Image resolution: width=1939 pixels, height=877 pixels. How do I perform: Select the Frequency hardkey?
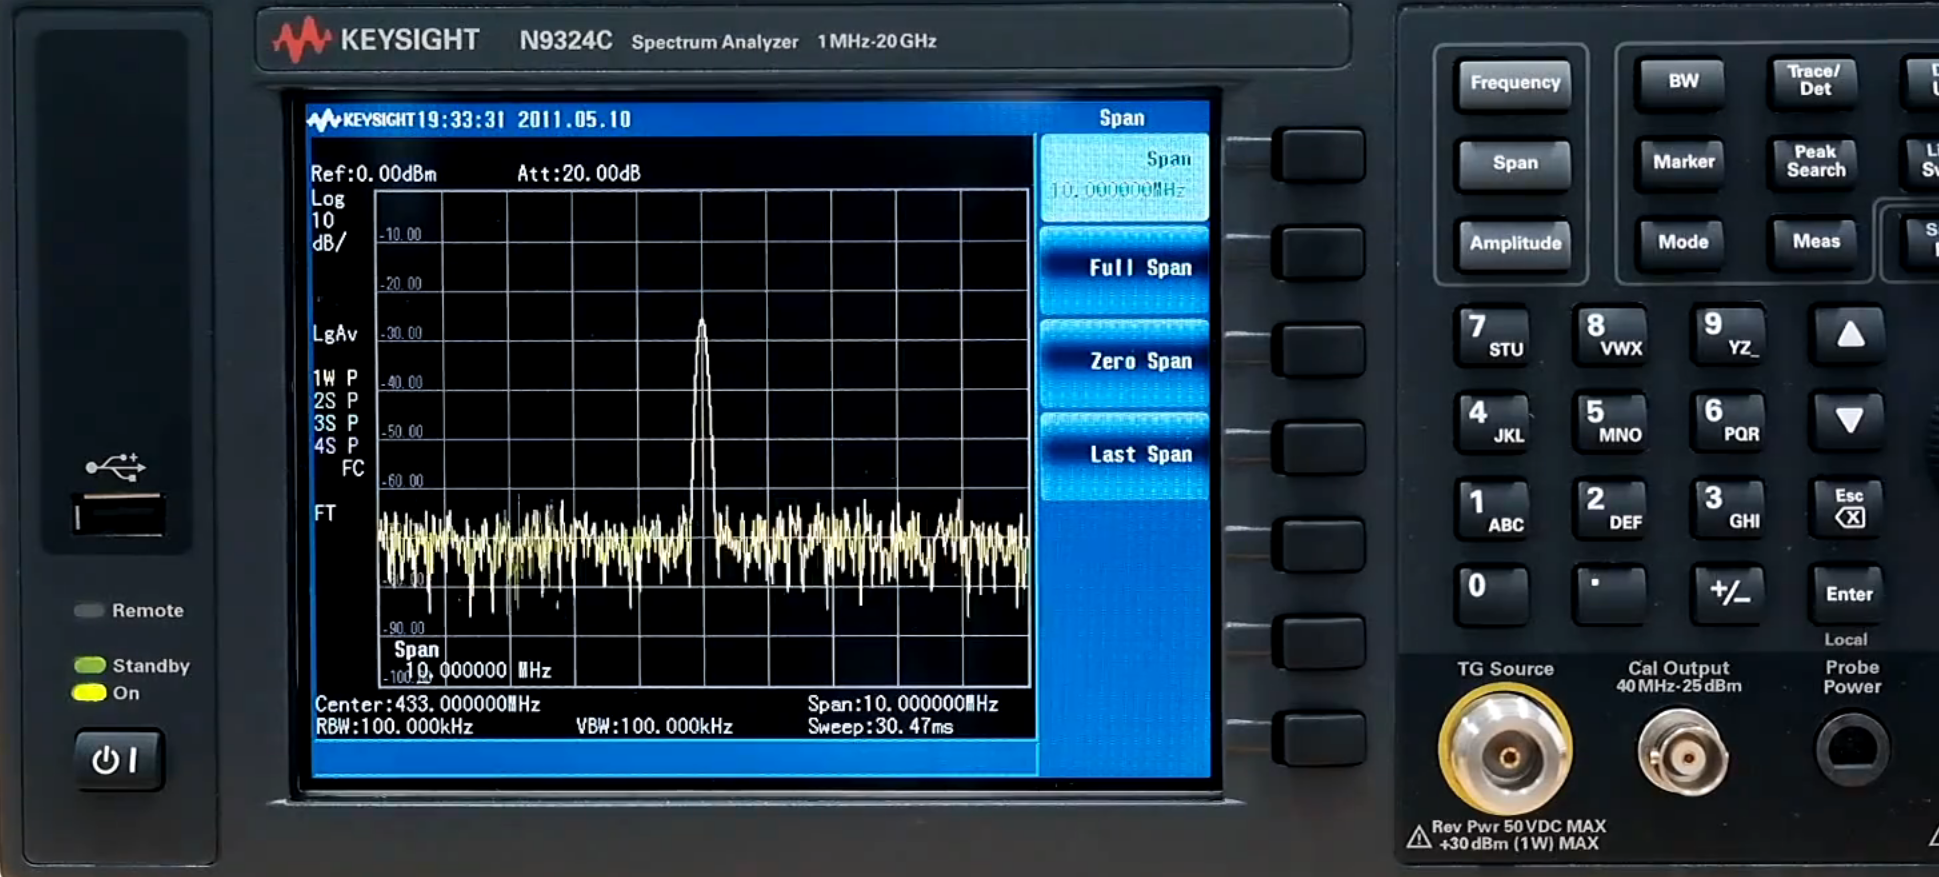point(1514,83)
